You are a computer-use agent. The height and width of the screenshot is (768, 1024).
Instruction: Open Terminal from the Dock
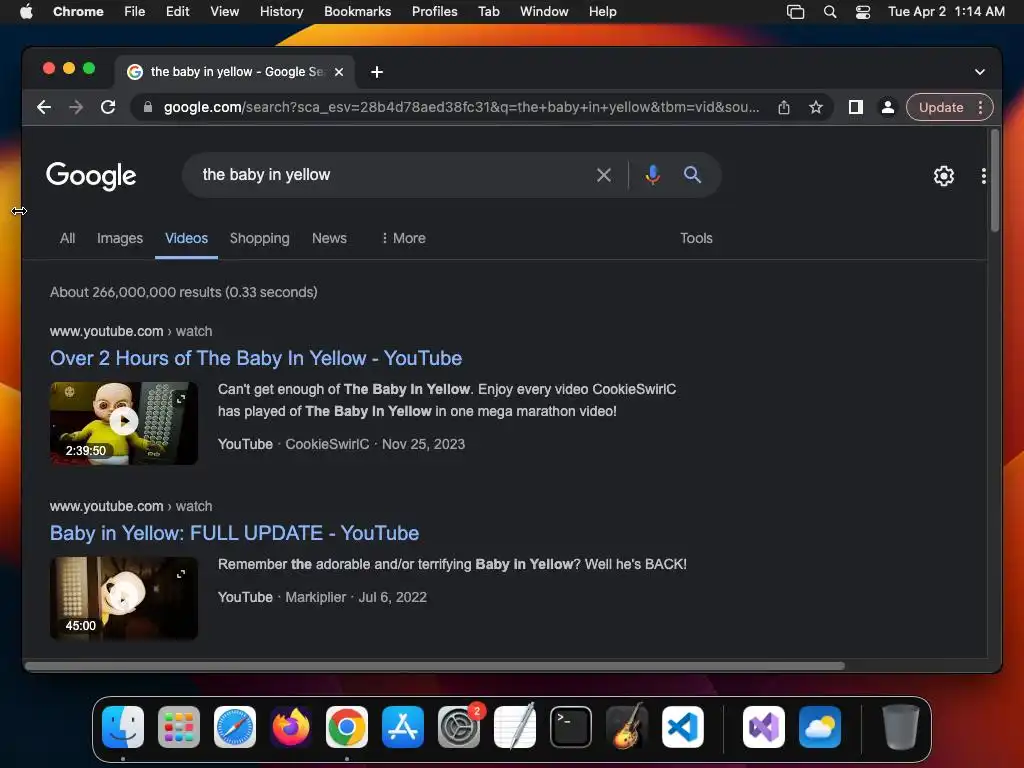pyautogui.click(x=571, y=727)
